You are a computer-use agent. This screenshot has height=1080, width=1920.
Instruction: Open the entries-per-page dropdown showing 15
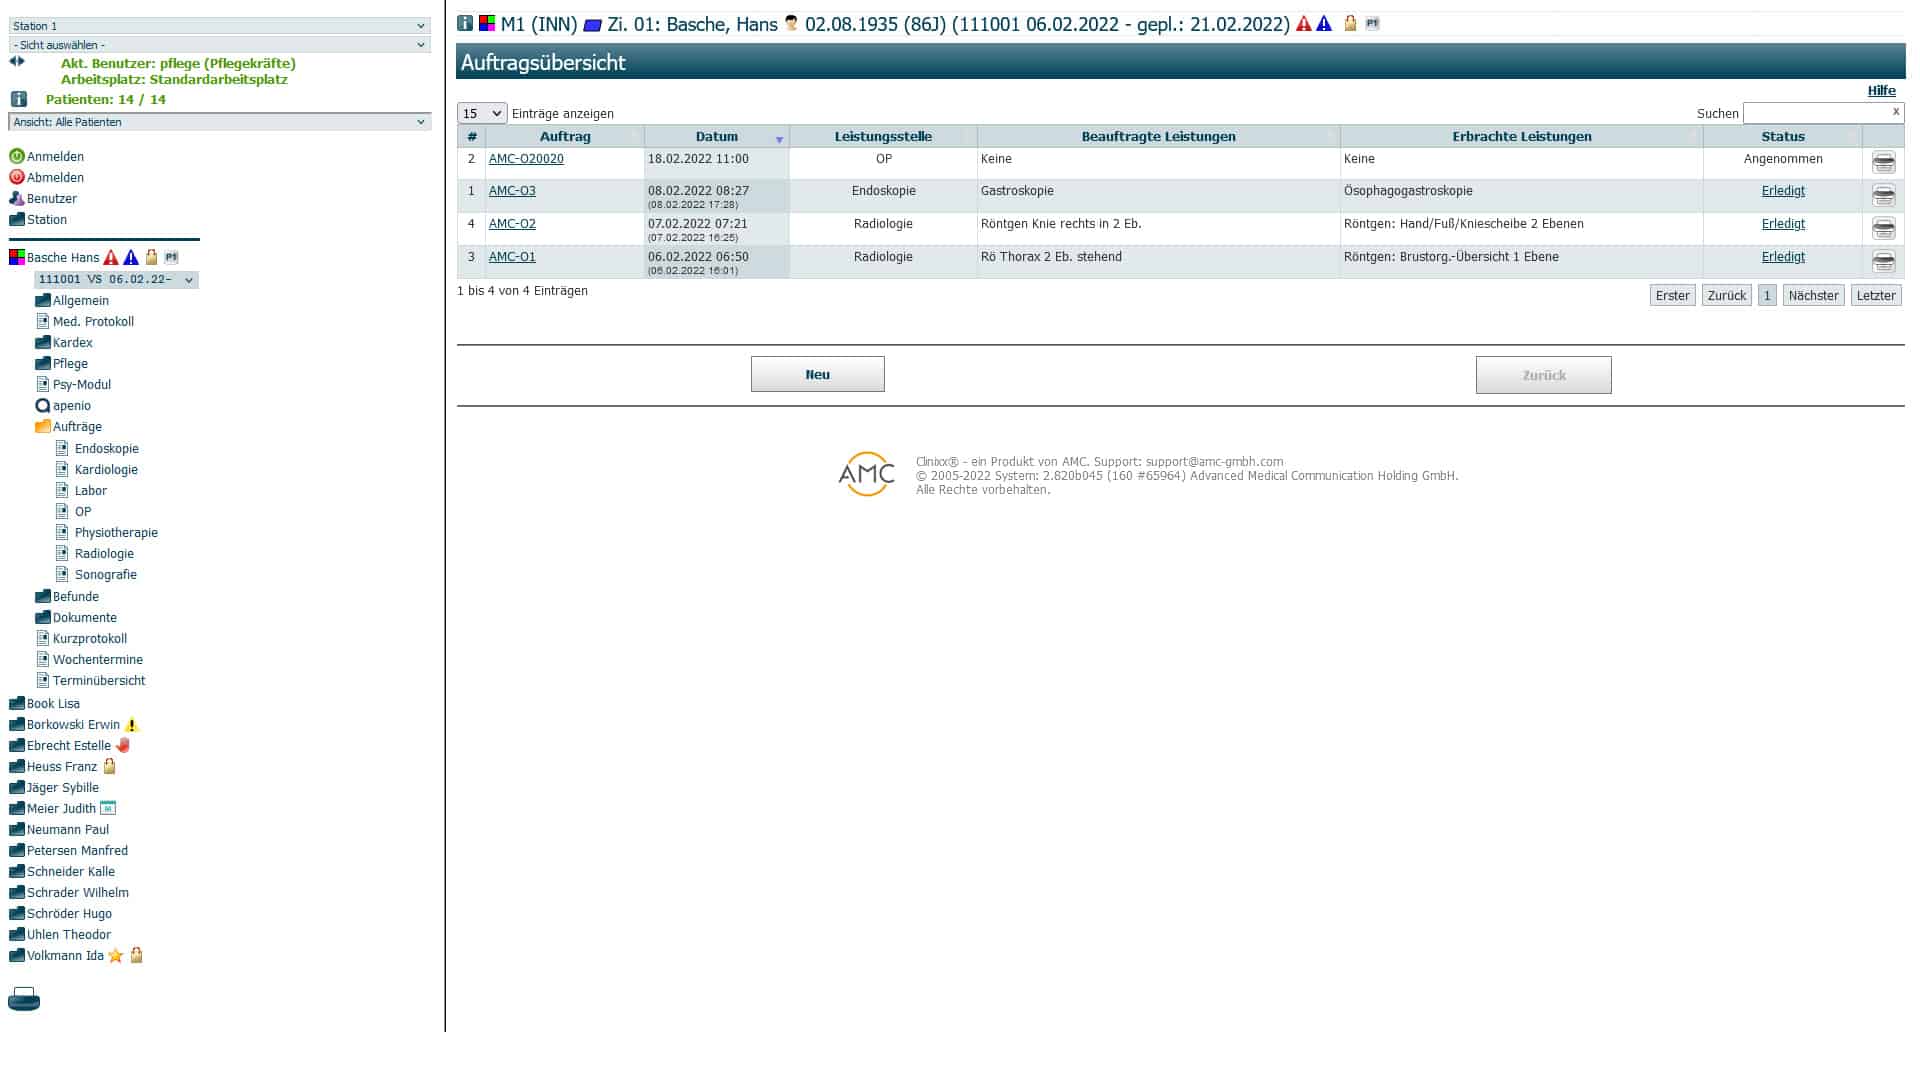point(482,114)
